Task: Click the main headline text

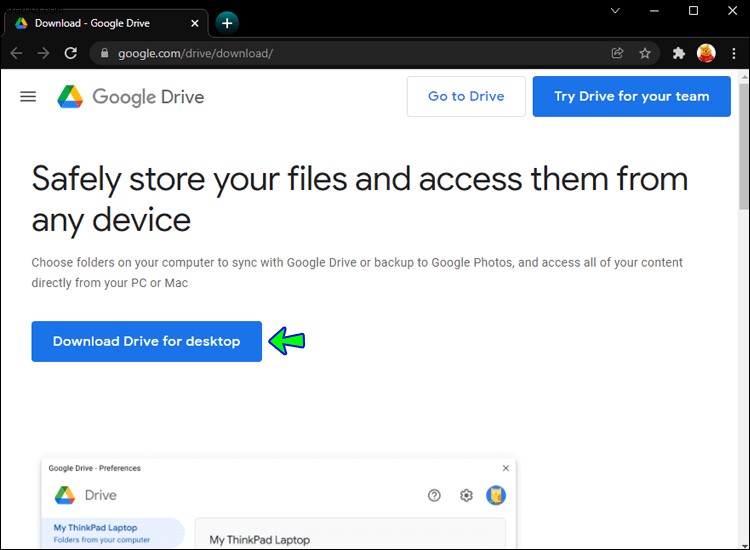Action: pos(360,199)
